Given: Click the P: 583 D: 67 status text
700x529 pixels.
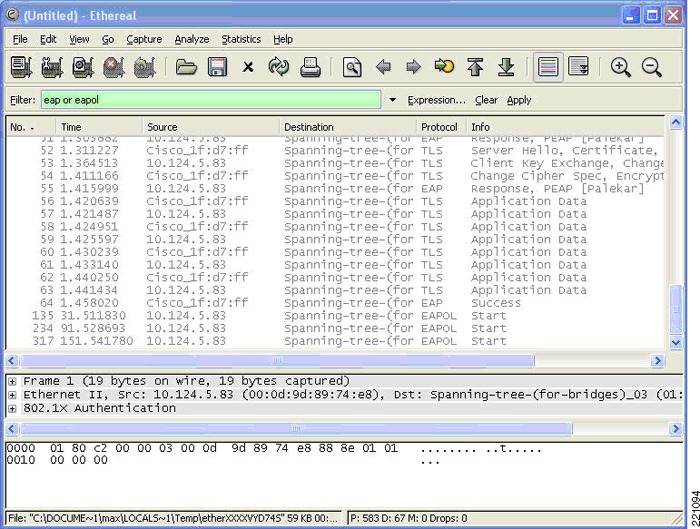Looking at the screenshot, I should click(408, 518).
